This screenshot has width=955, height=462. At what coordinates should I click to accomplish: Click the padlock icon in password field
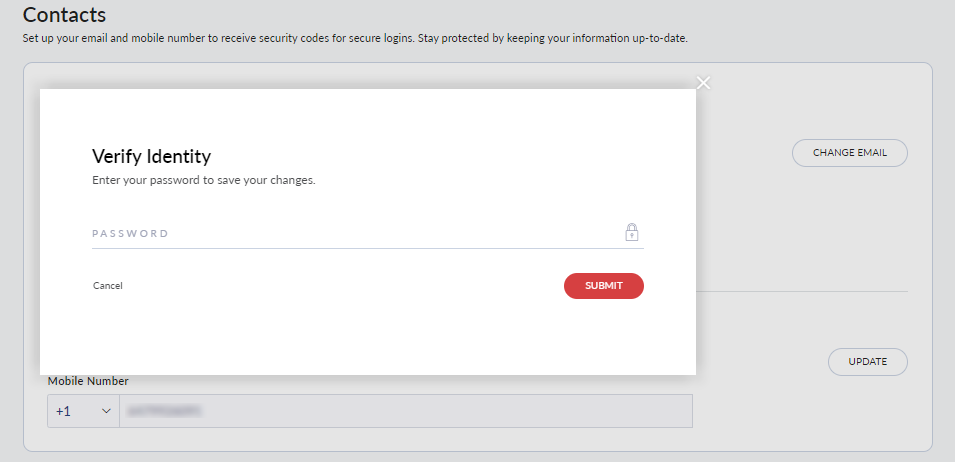click(632, 232)
